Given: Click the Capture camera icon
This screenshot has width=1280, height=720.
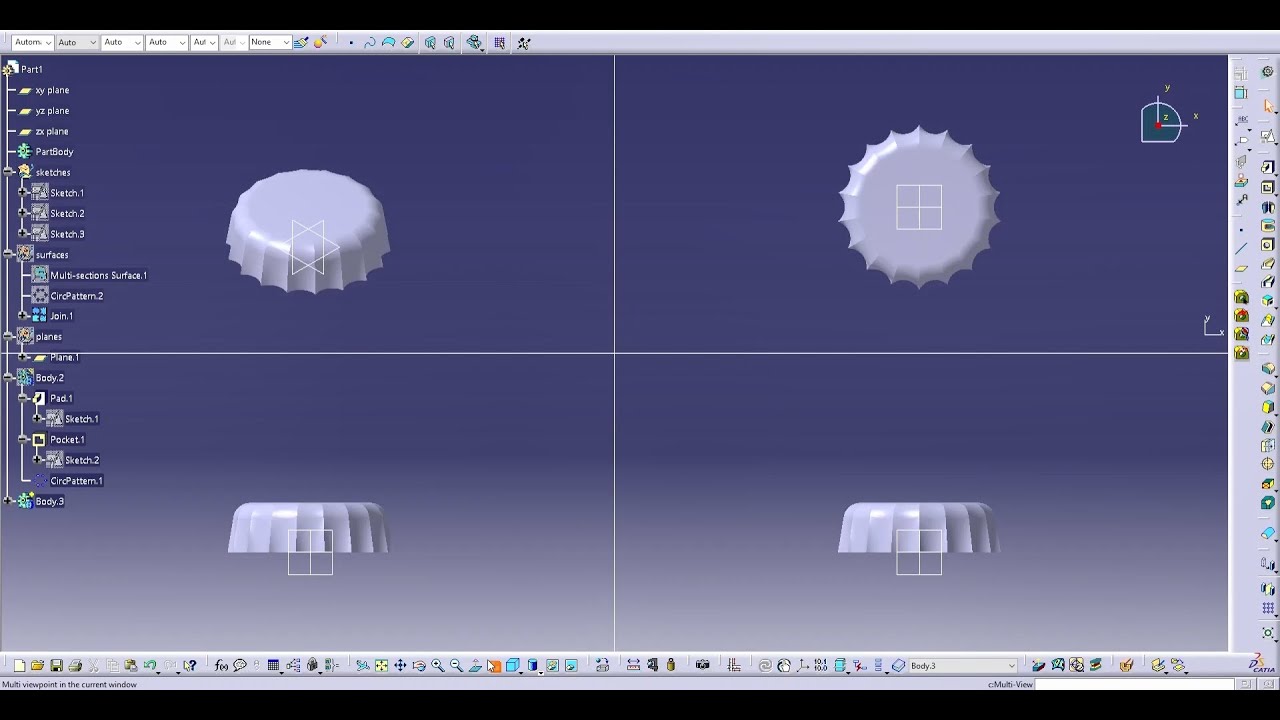Looking at the screenshot, I should tap(702, 665).
